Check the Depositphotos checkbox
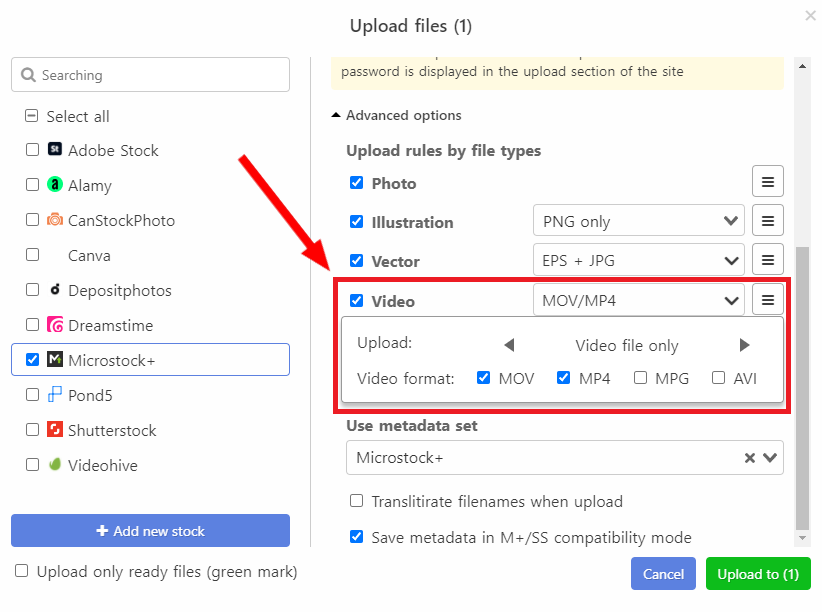This screenshot has height=612, width=822. tap(33, 289)
